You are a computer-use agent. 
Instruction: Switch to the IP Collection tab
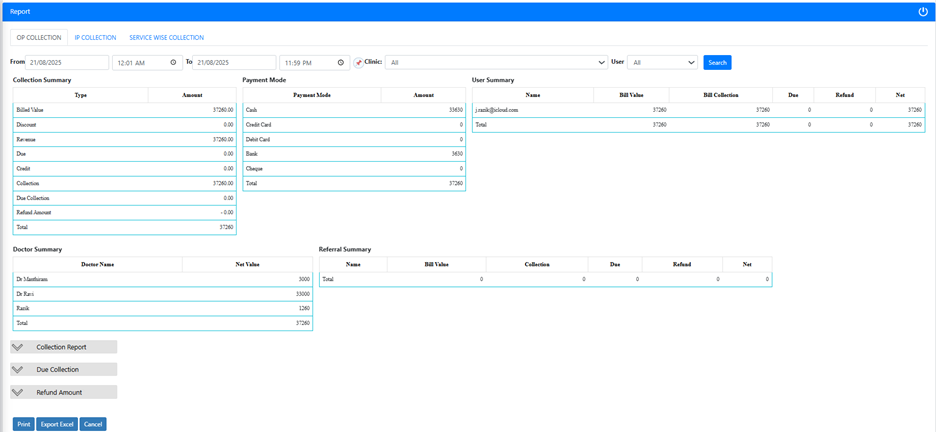pyautogui.click(x=95, y=37)
